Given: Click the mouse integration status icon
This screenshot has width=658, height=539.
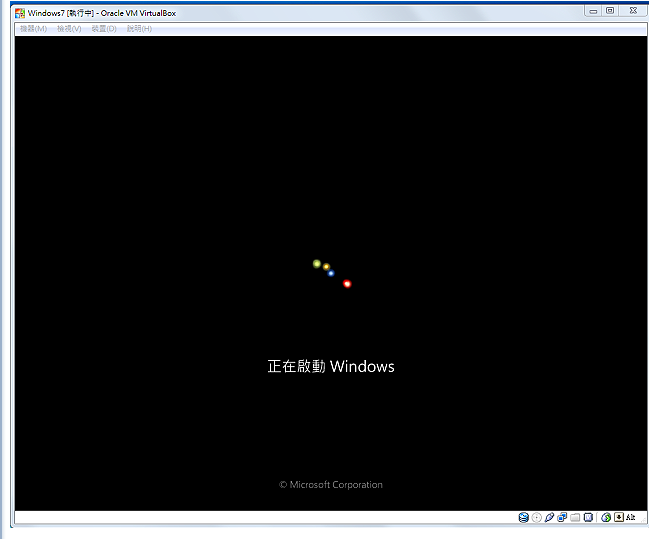Looking at the screenshot, I should pos(606,518).
